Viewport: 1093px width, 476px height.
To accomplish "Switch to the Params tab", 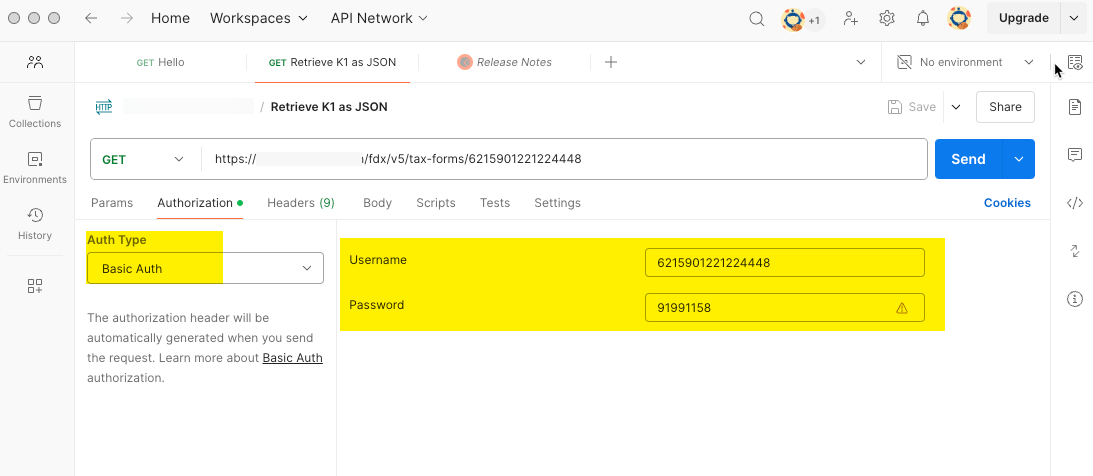I will 112,203.
